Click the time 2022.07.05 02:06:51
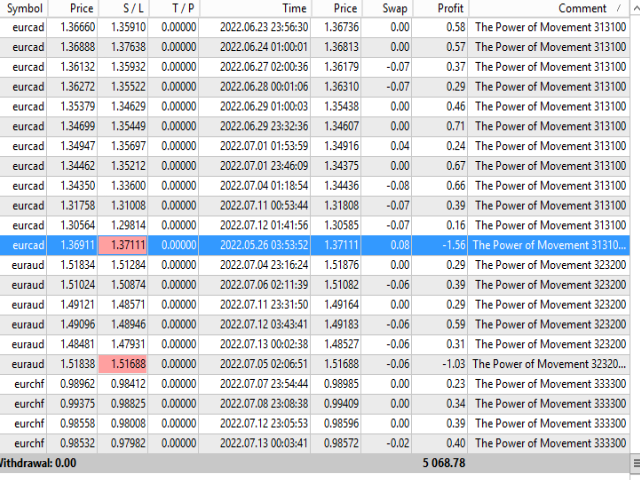Image resolution: width=640 pixels, height=480 pixels. point(264,364)
